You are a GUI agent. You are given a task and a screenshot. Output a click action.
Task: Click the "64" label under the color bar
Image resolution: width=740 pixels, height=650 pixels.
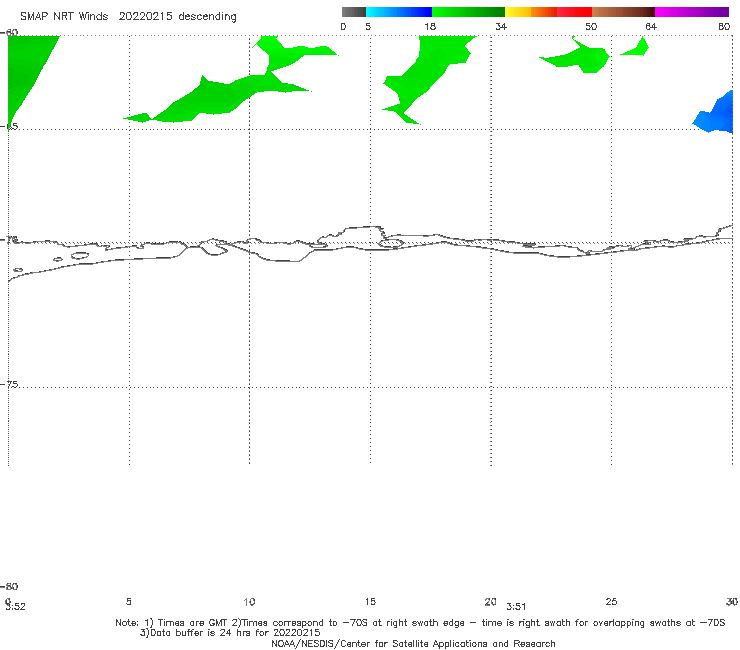pyautogui.click(x=651, y=27)
